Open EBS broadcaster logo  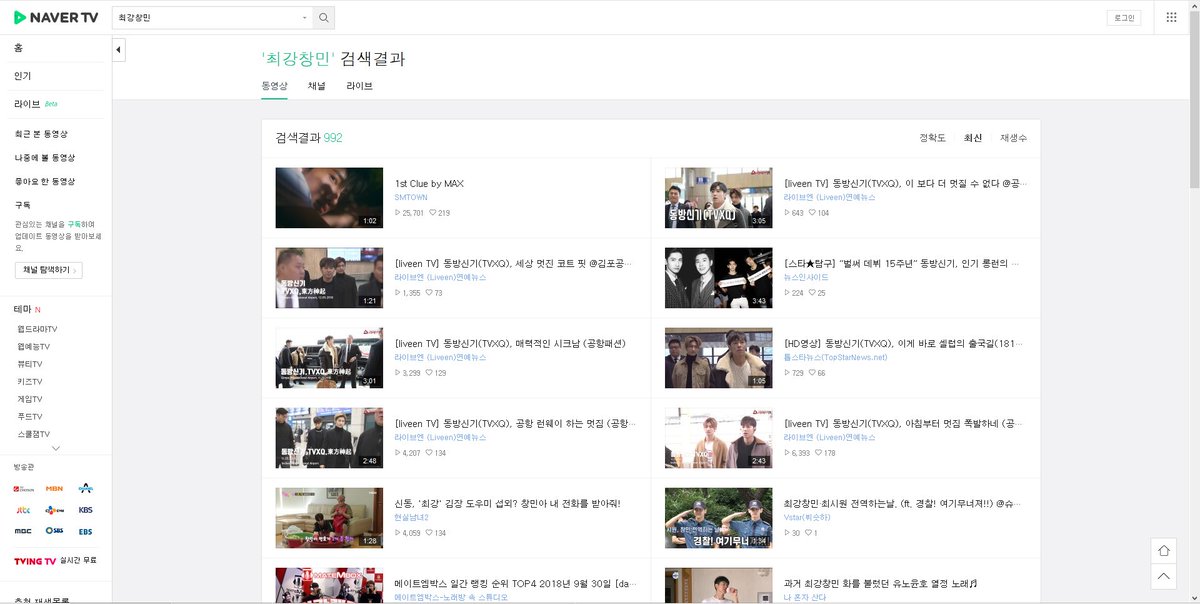click(86, 531)
